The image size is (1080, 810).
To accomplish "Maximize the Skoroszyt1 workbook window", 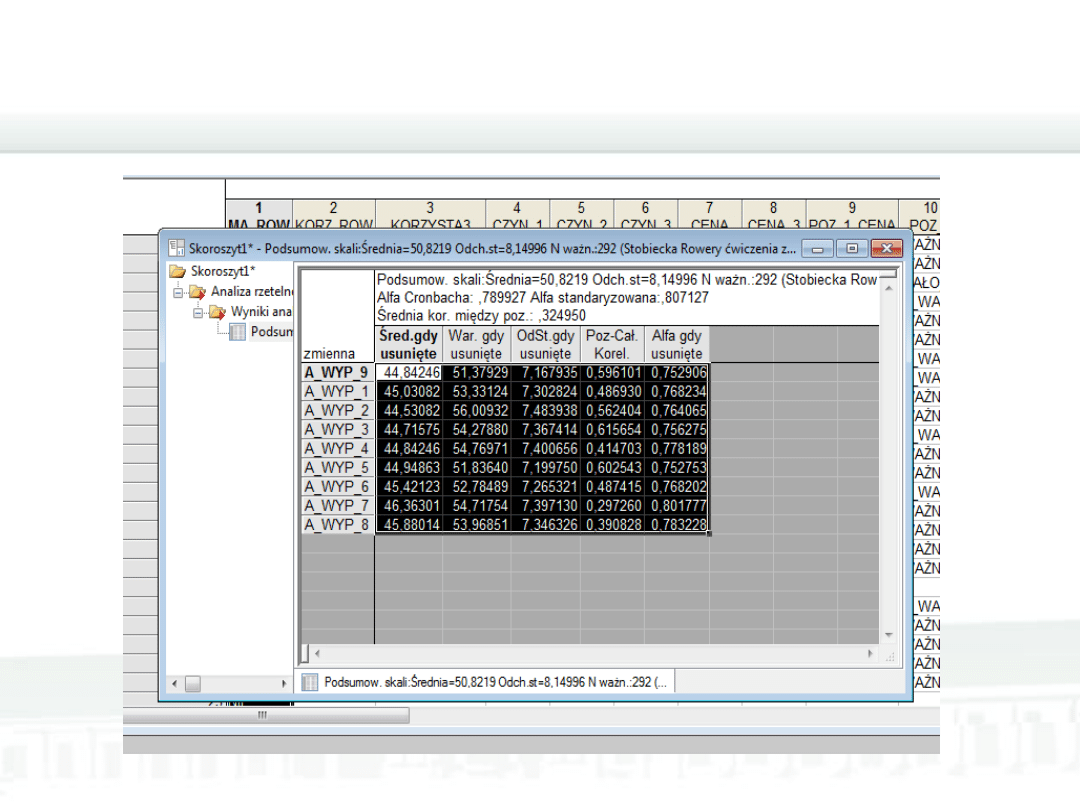I will [x=852, y=248].
